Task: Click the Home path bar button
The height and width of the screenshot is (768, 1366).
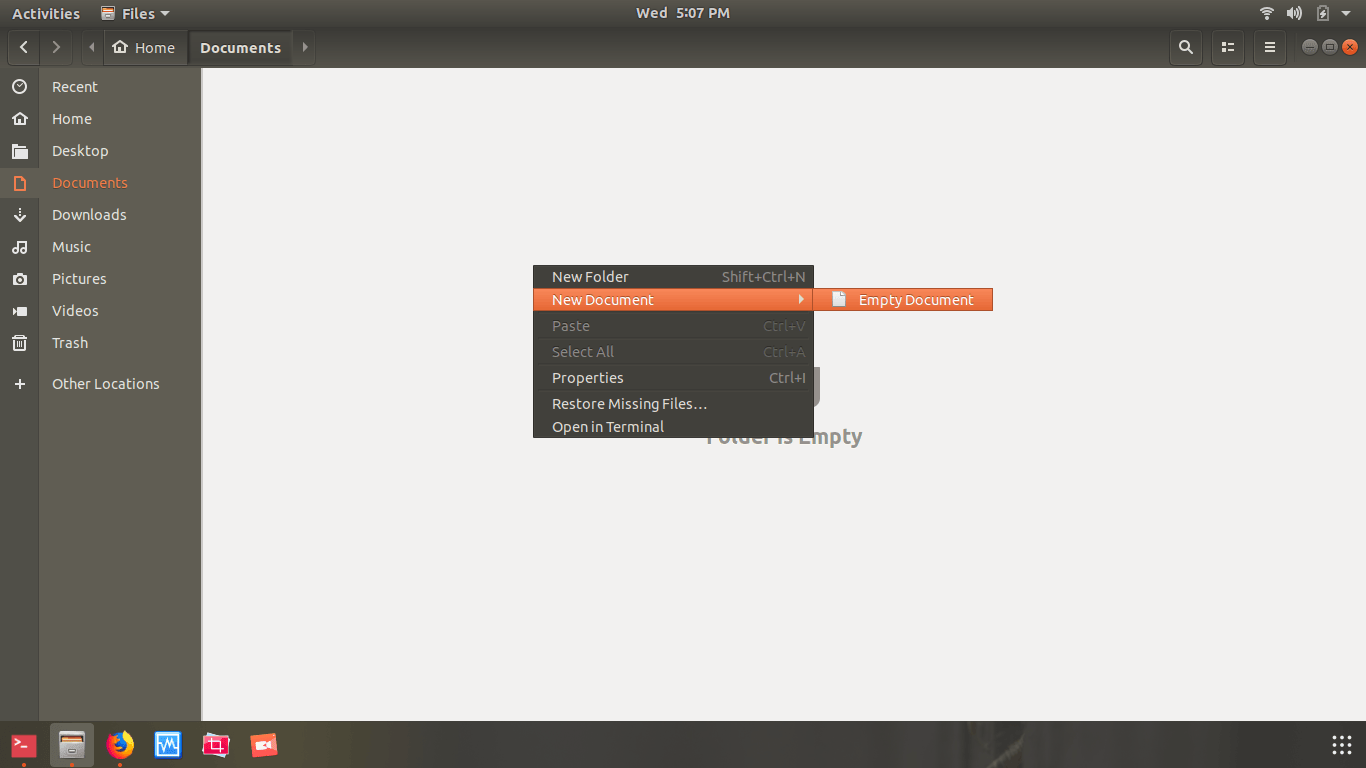Action: pos(145,47)
